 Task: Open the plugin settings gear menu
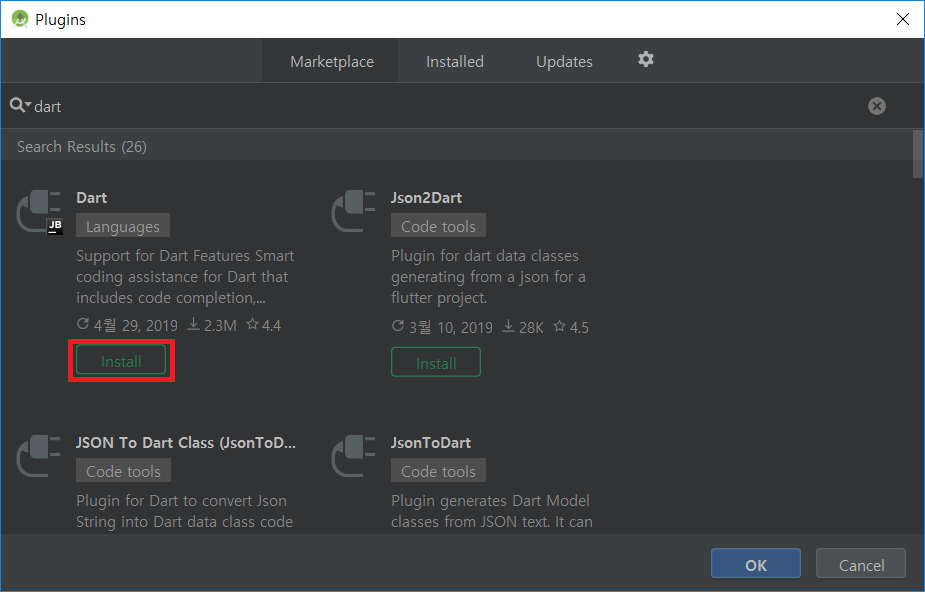pyautogui.click(x=646, y=60)
